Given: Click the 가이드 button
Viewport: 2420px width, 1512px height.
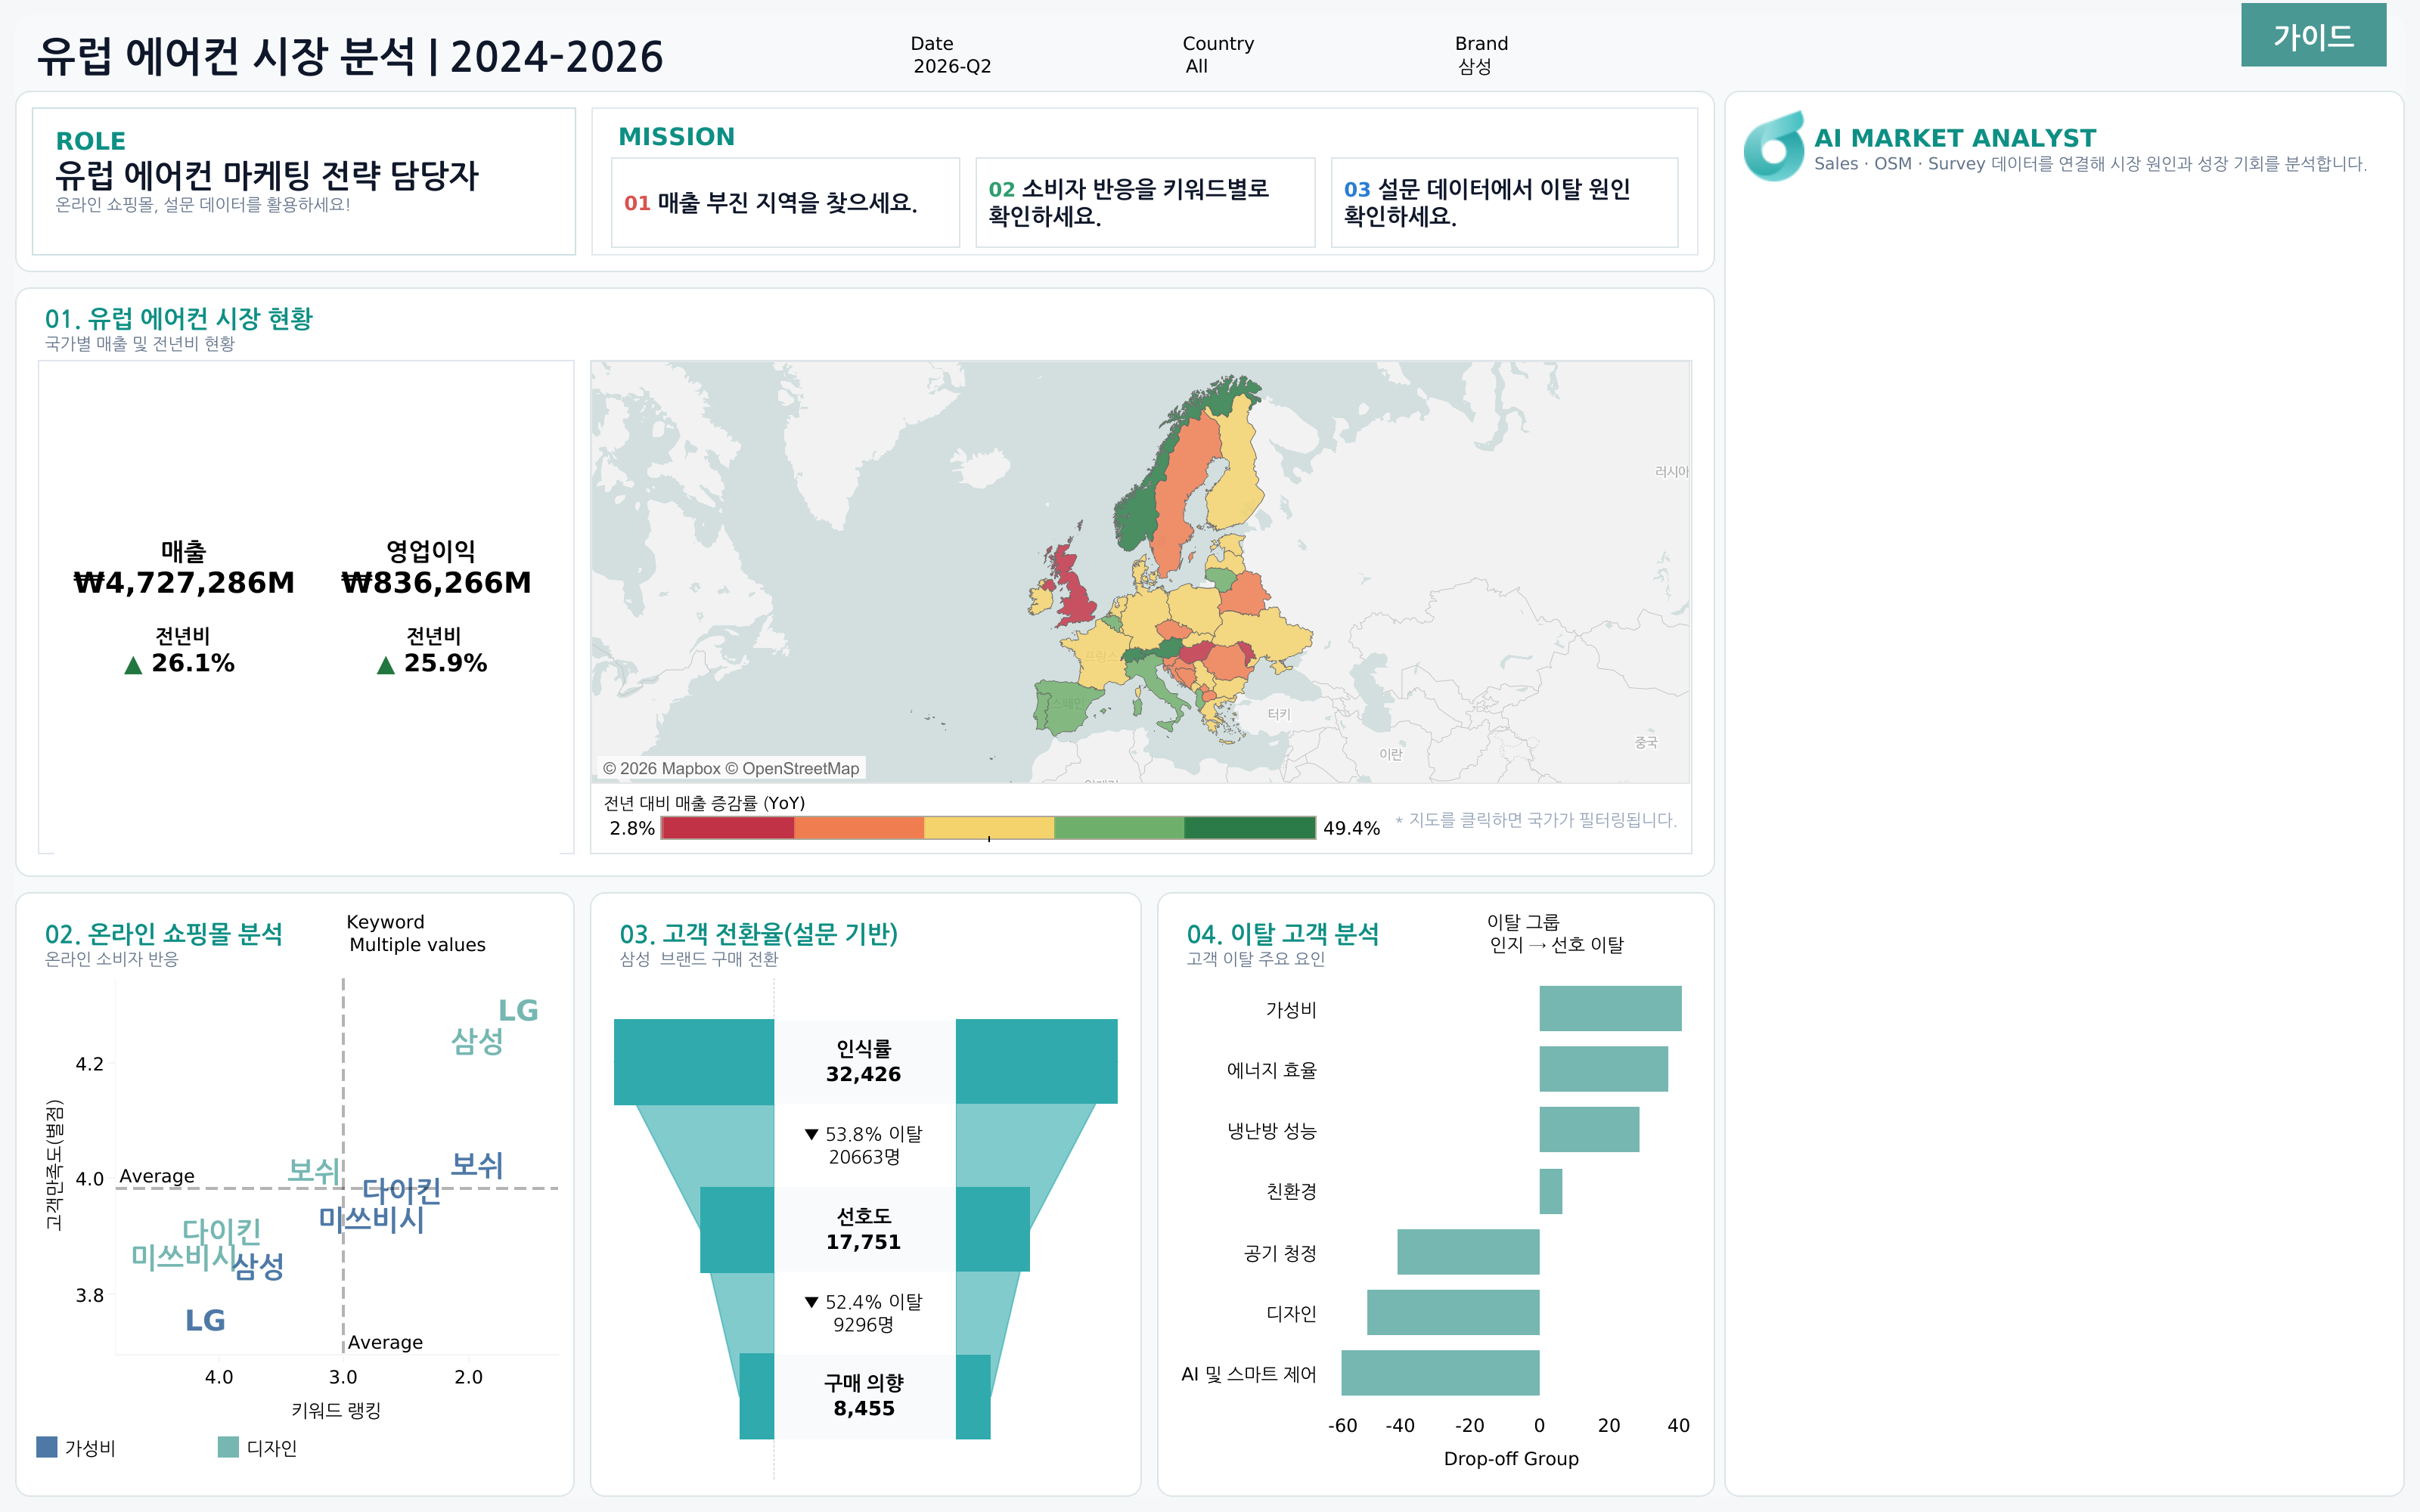Looking at the screenshot, I should coord(2313,36).
